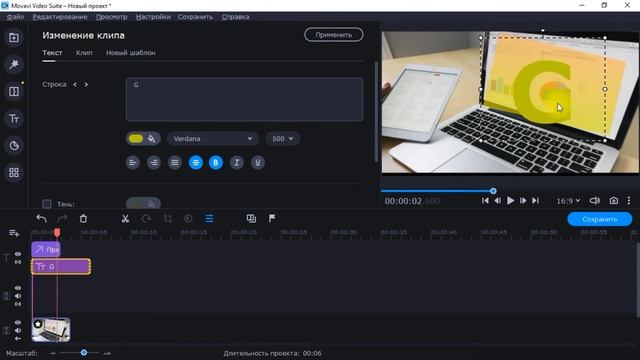Toggle underline formatting
This screenshot has width=640, height=360.
258,163
